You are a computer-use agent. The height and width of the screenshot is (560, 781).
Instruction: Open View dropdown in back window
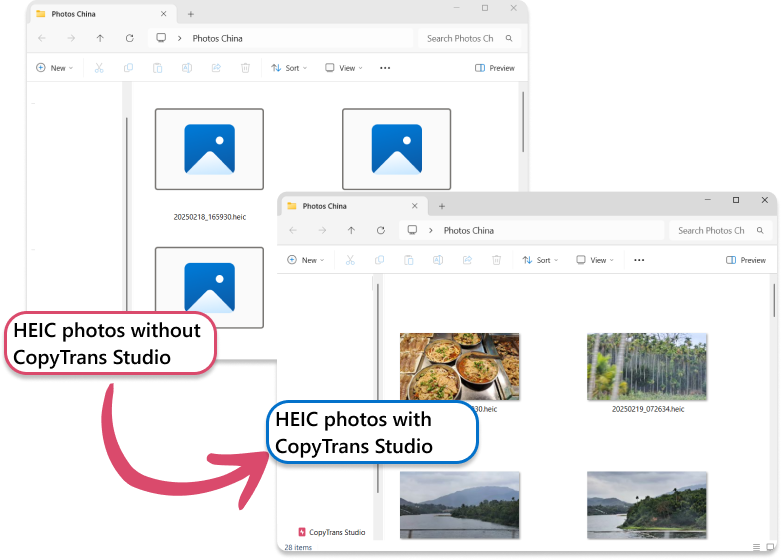[344, 68]
